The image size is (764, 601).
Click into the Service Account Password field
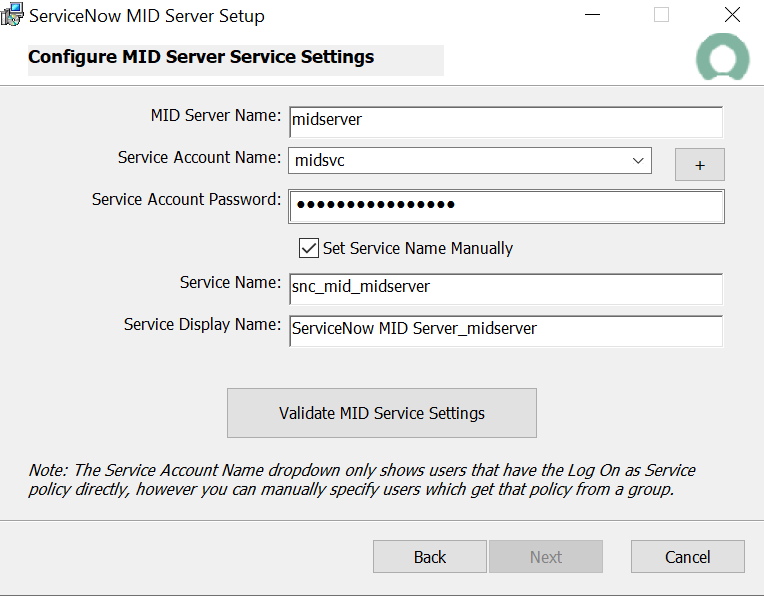(x=506, y=205)
